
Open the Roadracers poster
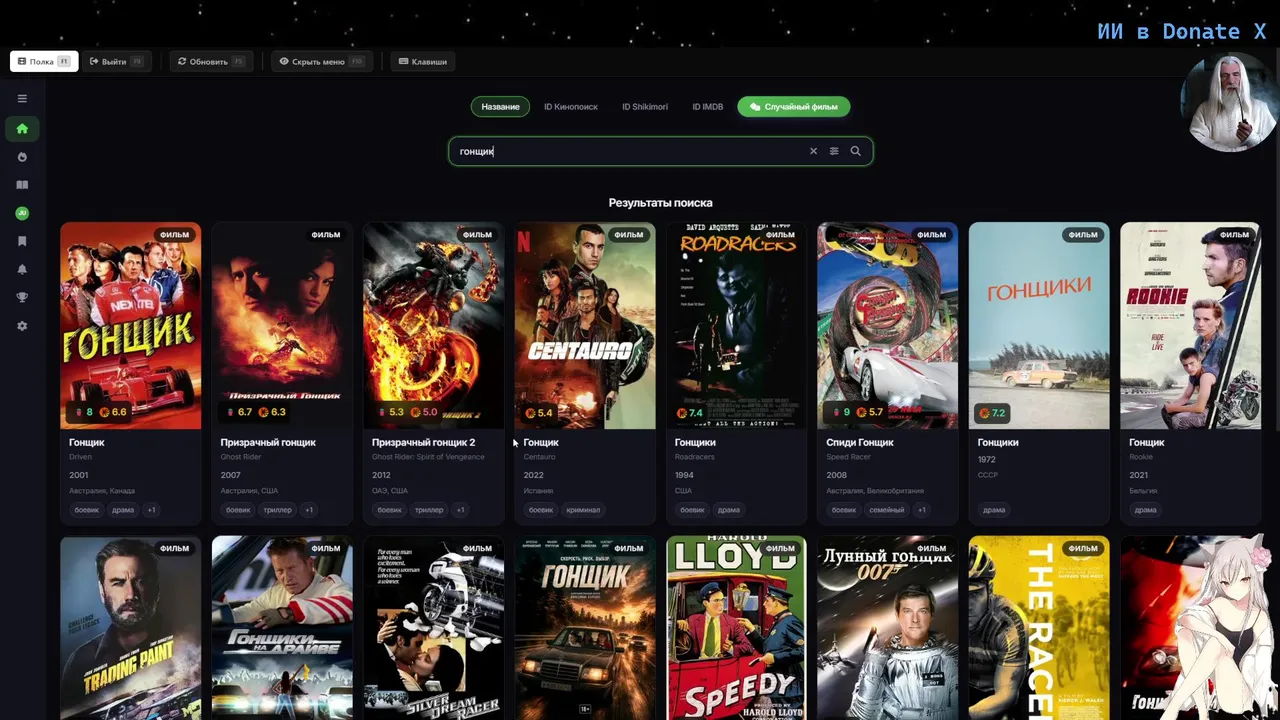click(x=737, y=325)
